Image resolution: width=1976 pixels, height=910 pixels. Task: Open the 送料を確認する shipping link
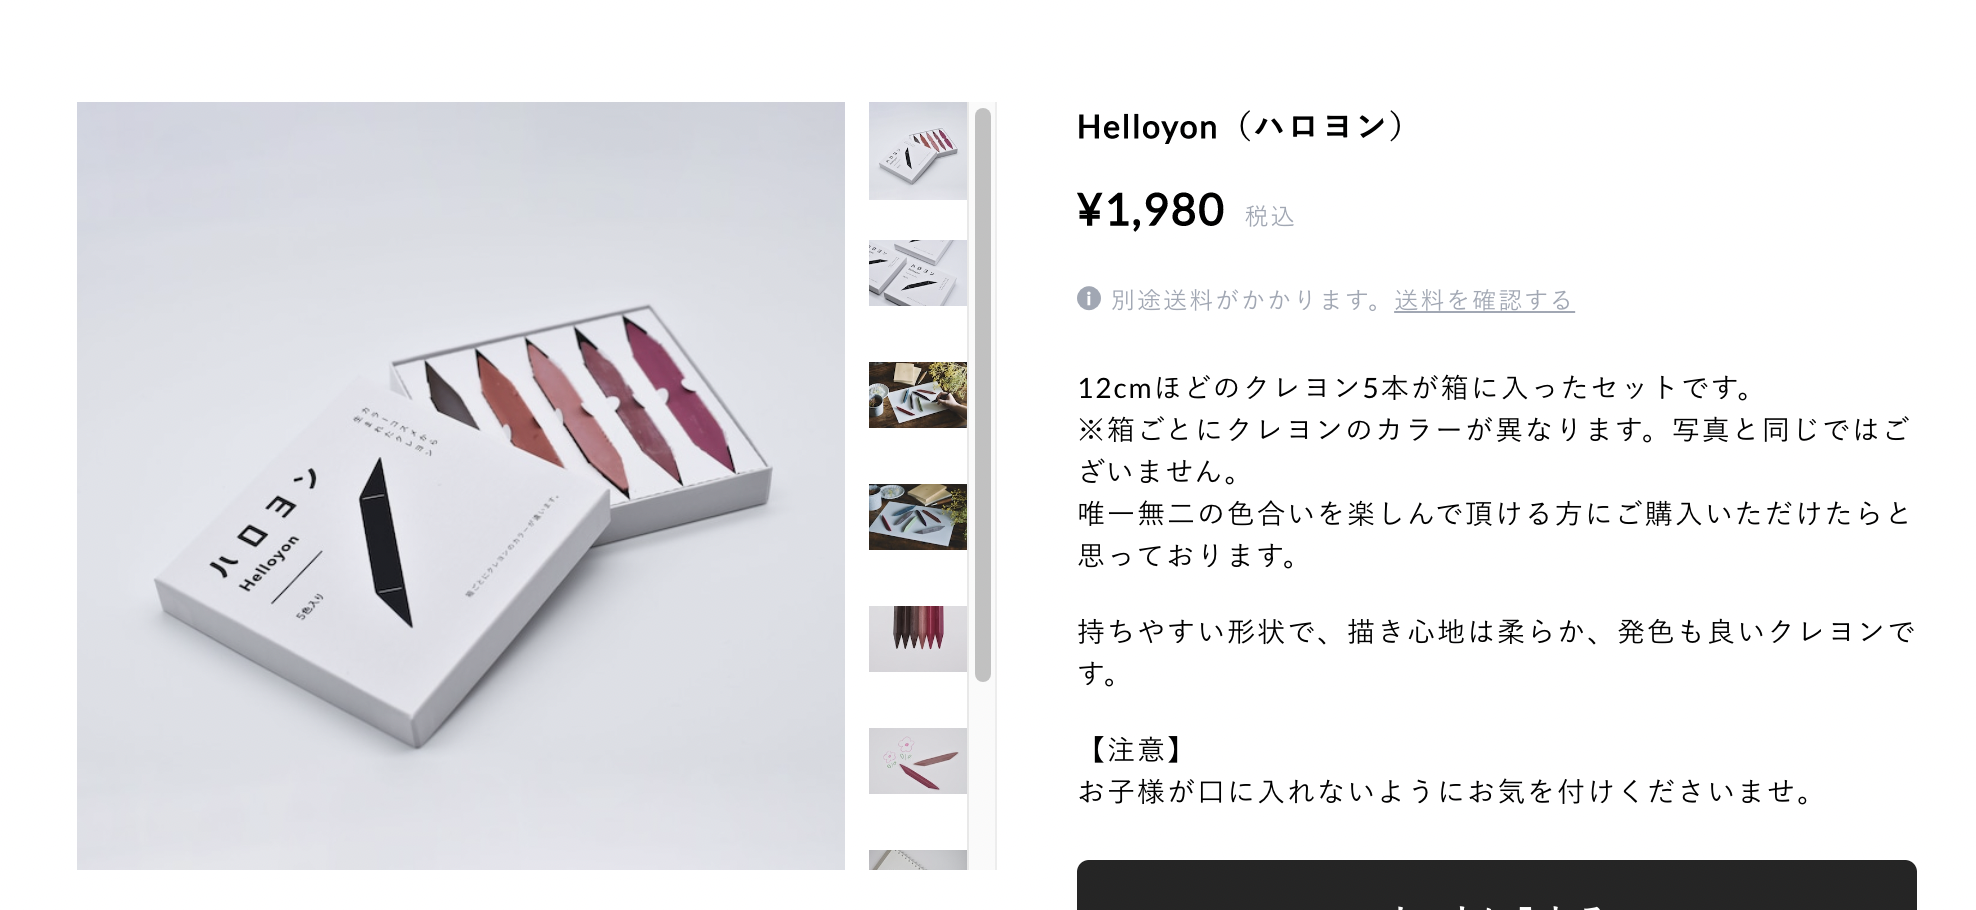point(1484,300)
